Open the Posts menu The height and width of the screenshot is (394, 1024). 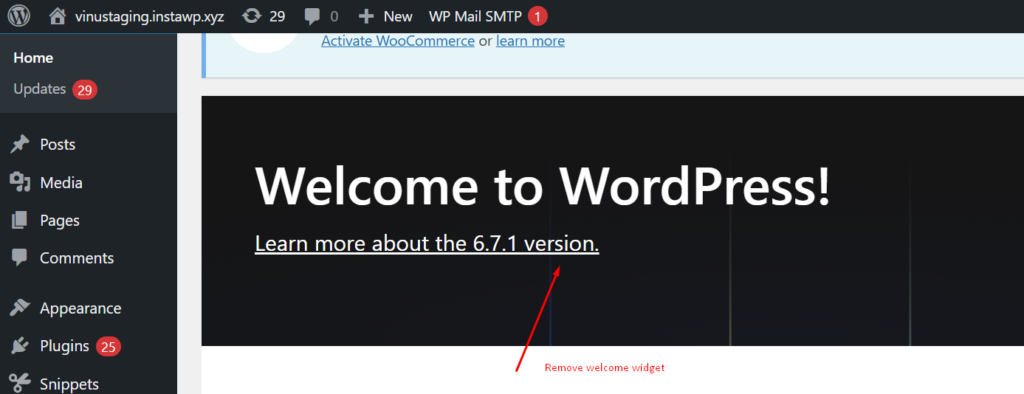57,144
